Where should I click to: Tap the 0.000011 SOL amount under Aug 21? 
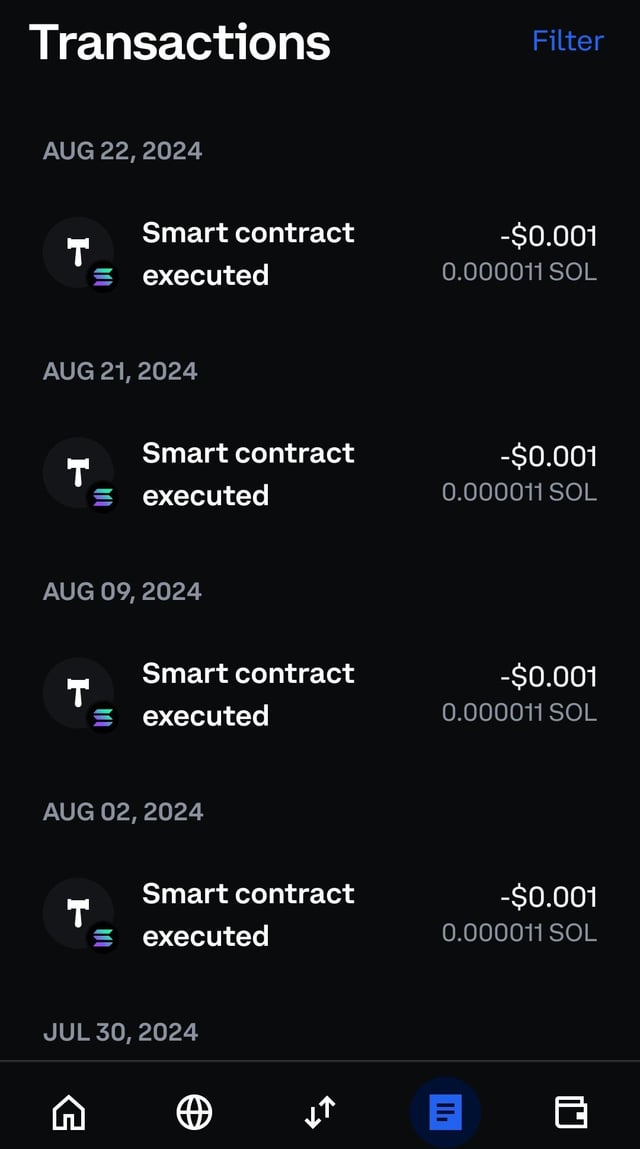pos(519,492)
